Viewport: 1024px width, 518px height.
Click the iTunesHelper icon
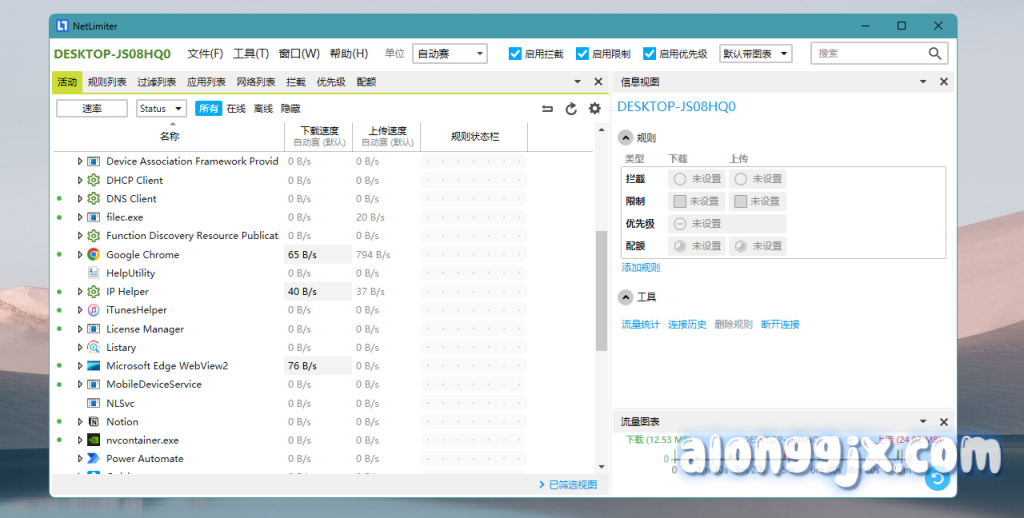coord(94,310)
